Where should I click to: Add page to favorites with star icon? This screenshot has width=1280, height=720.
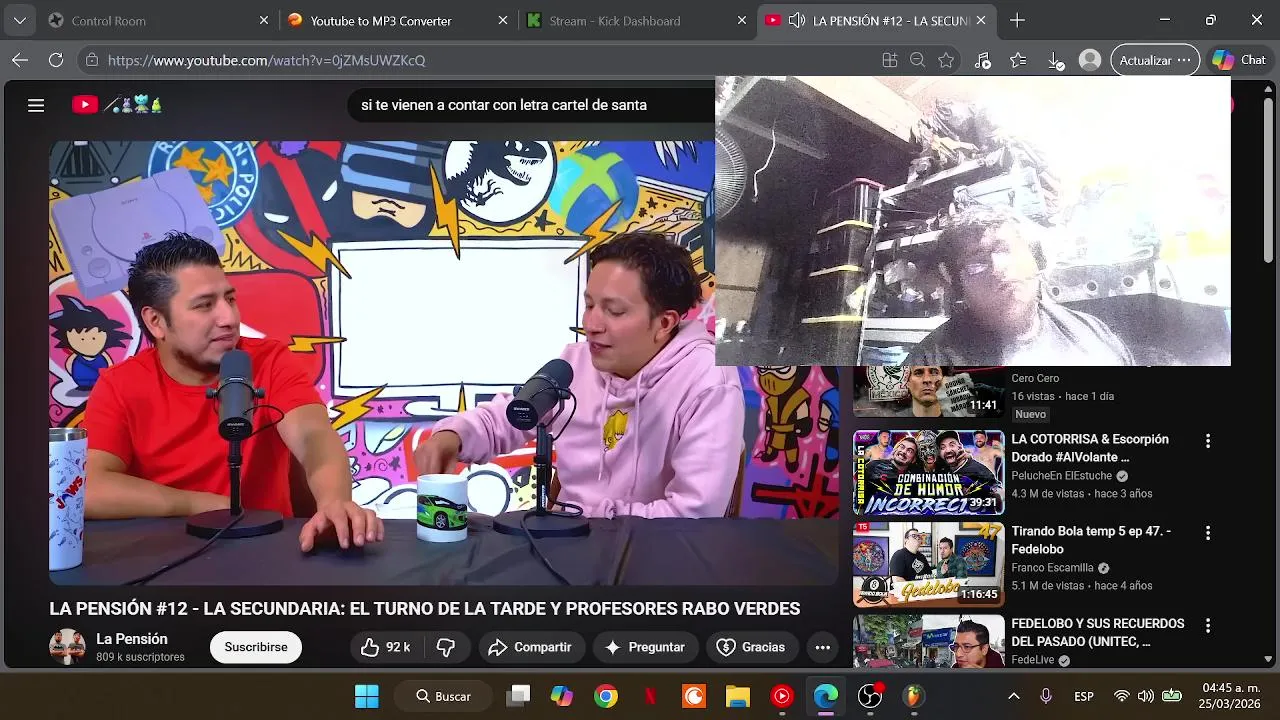(x=946, y=60)
